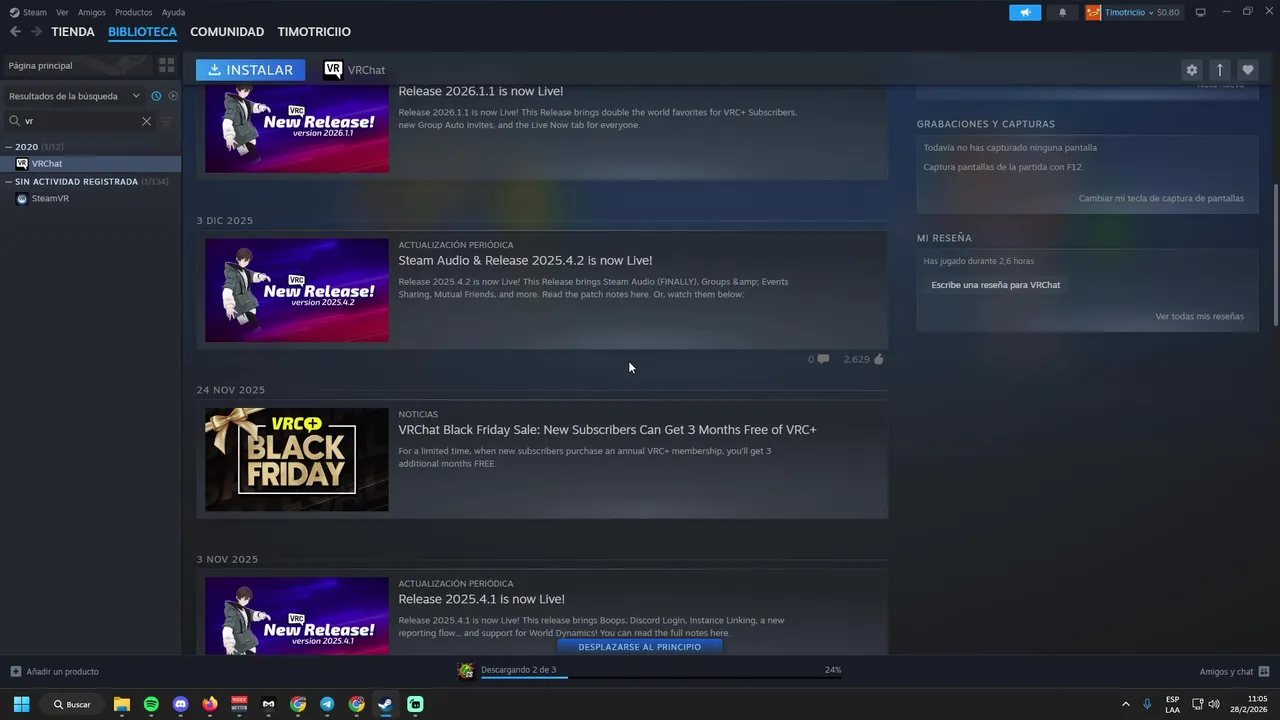Open Ver todas mis reseñas link
Viewport: 1280px width, 720px height.
[1199, 316]
